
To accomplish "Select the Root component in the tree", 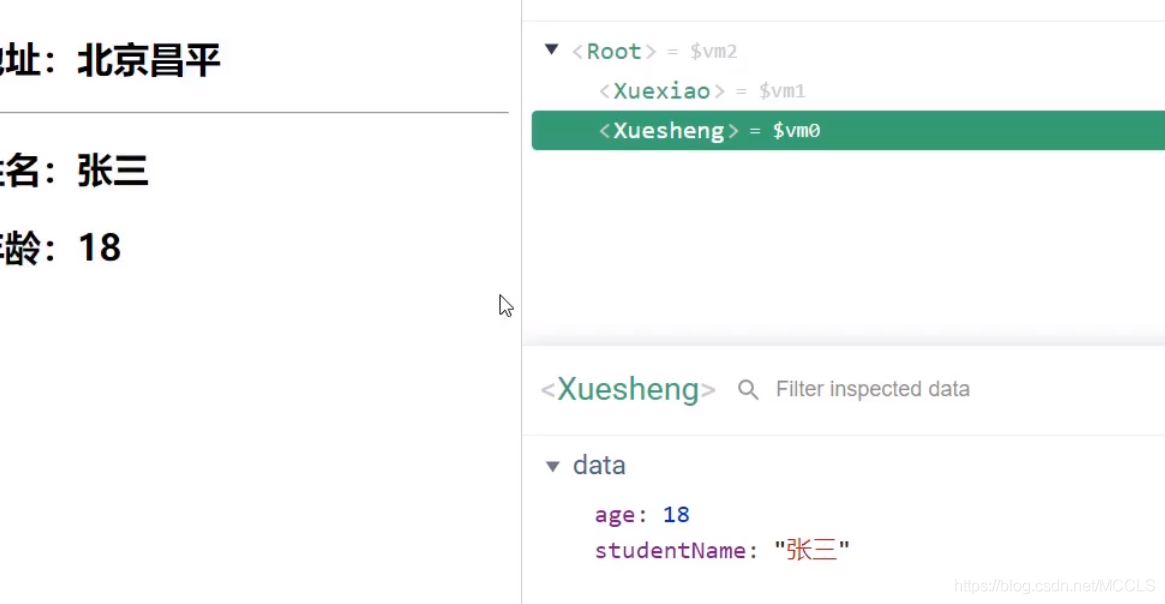I will [613, 51].
